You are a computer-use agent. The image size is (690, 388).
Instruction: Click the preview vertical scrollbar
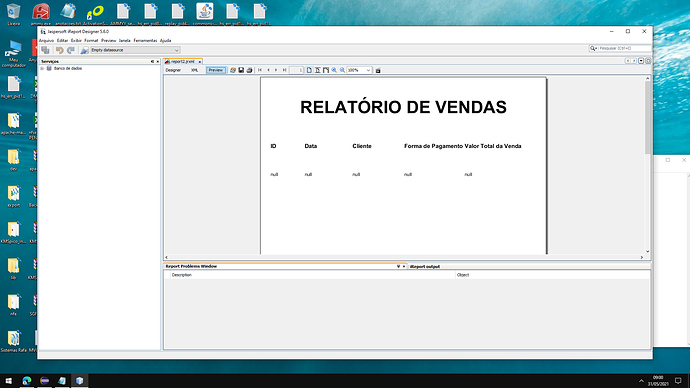pos(647,165)
